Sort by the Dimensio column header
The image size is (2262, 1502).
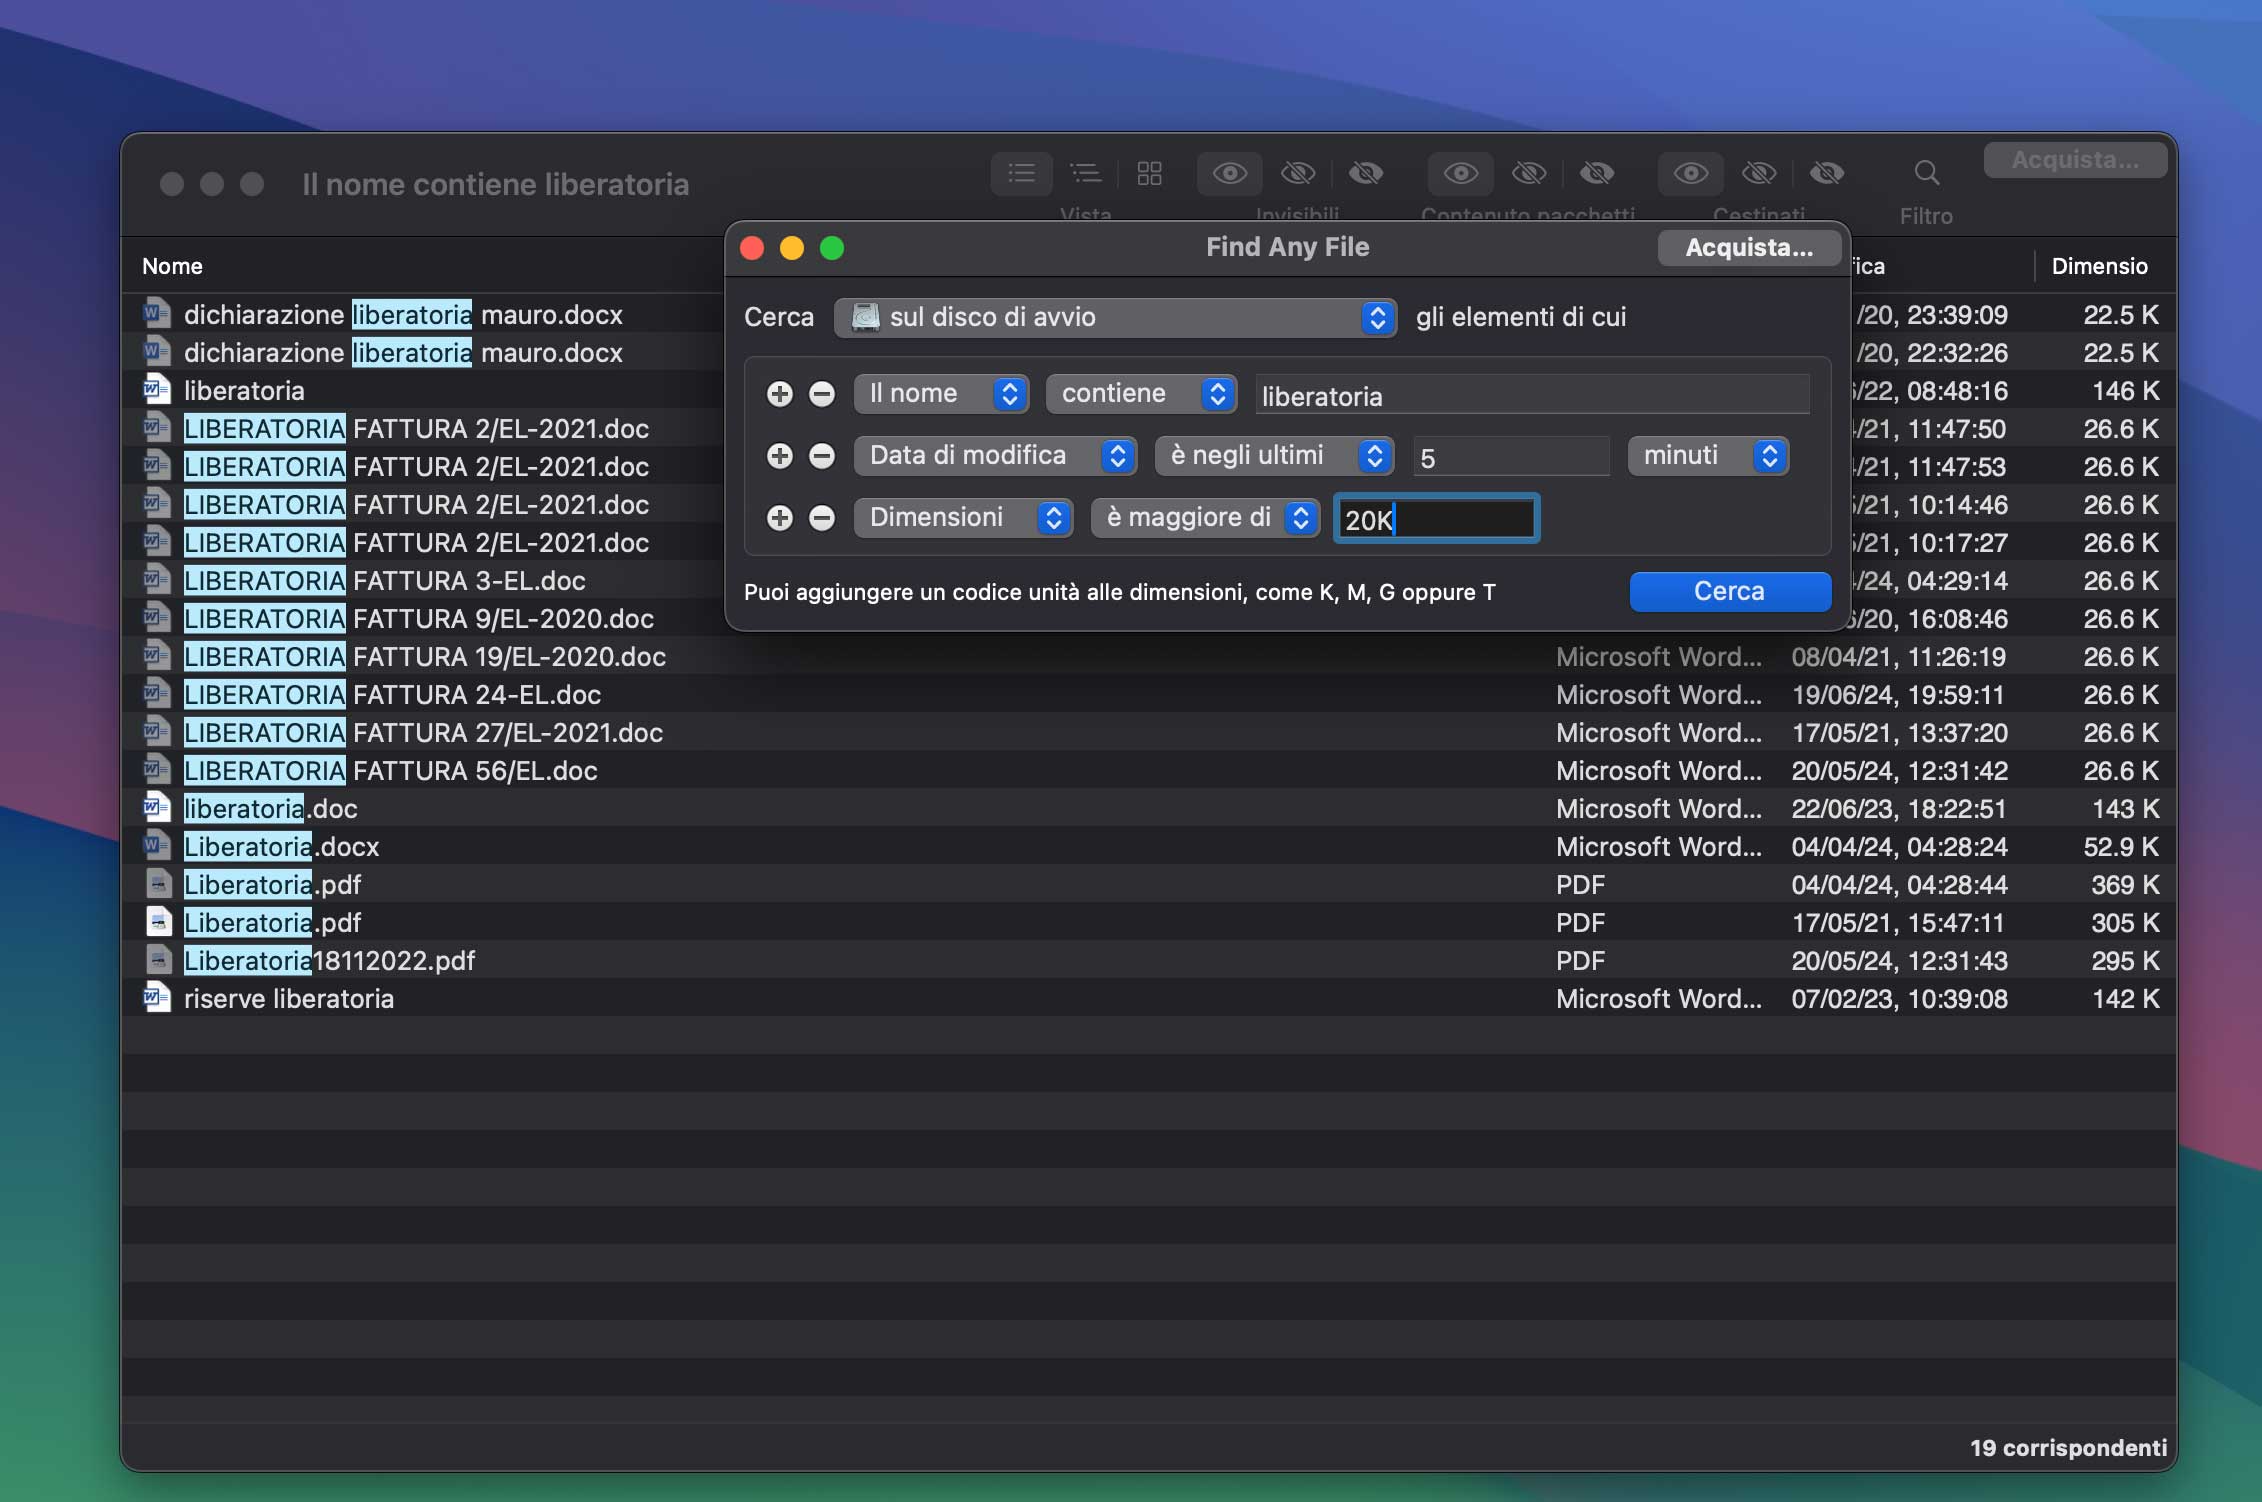(2098, 266)
